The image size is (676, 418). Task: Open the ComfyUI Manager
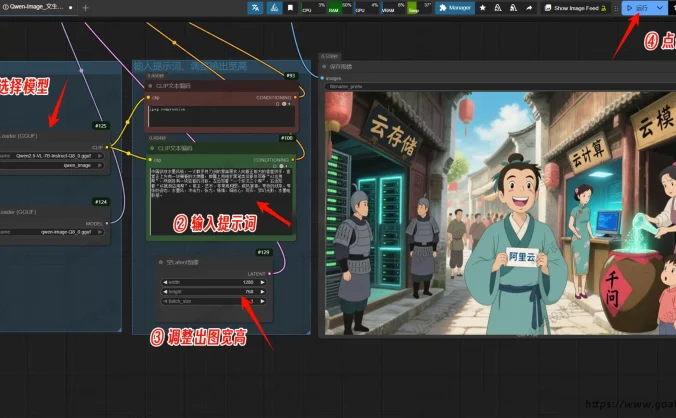[x=455, y=8]
